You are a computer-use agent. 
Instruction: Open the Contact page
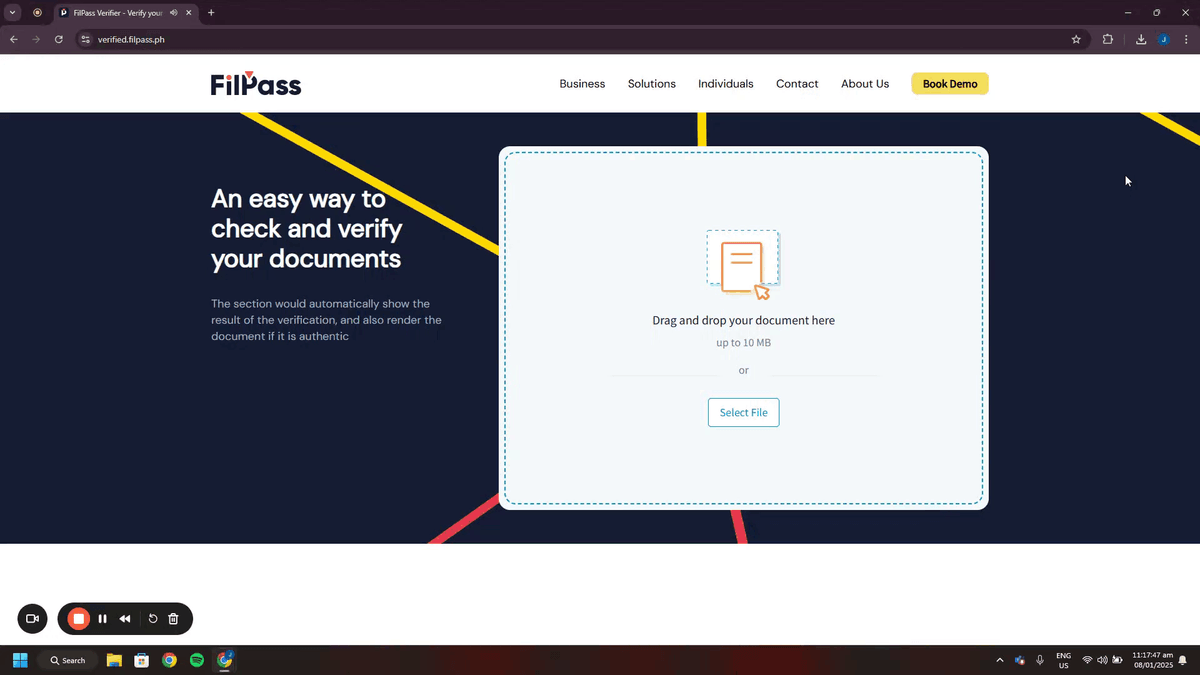(797, 84)
